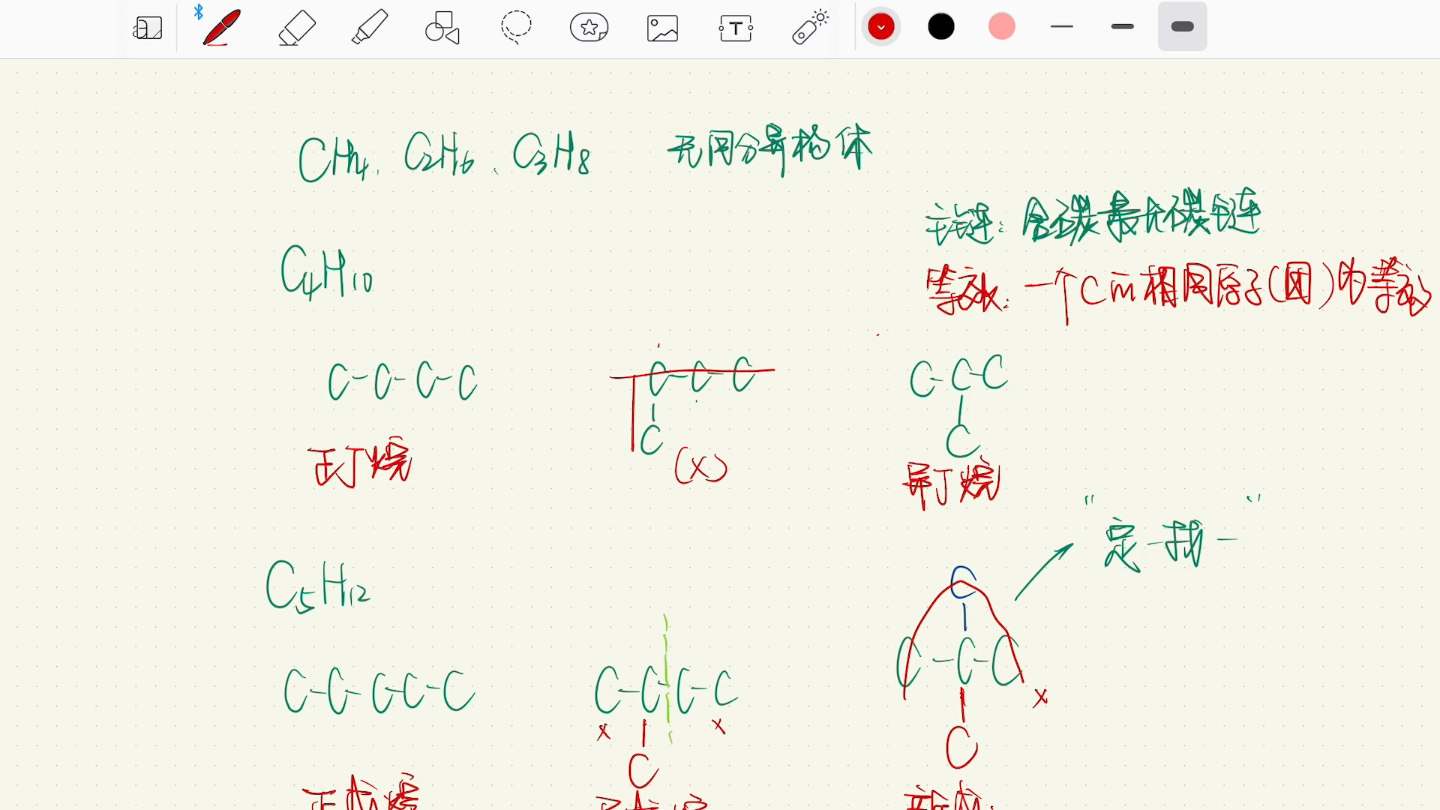The image size is (1440, 810).
Task: Select the thickest stroke width
Action: click(1182, 27)
